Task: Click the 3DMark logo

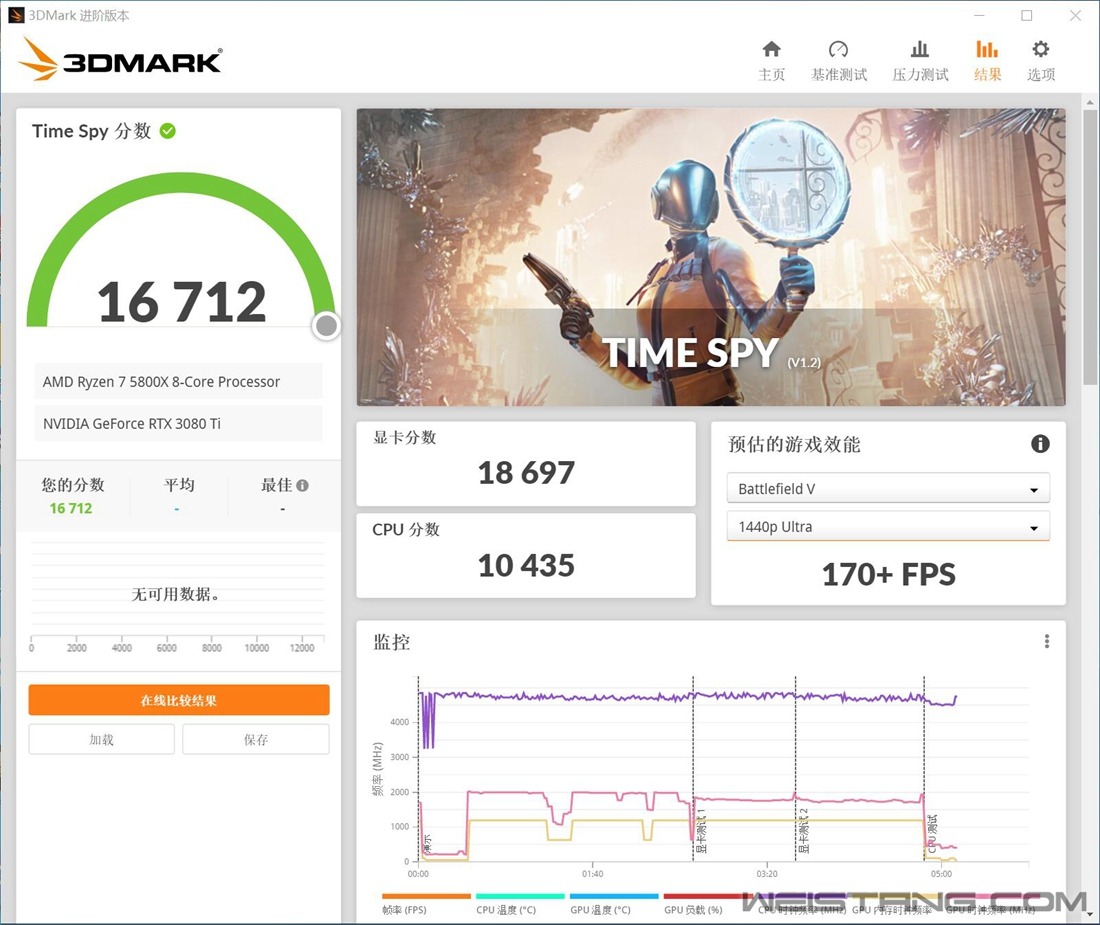Action: (120, 59)
